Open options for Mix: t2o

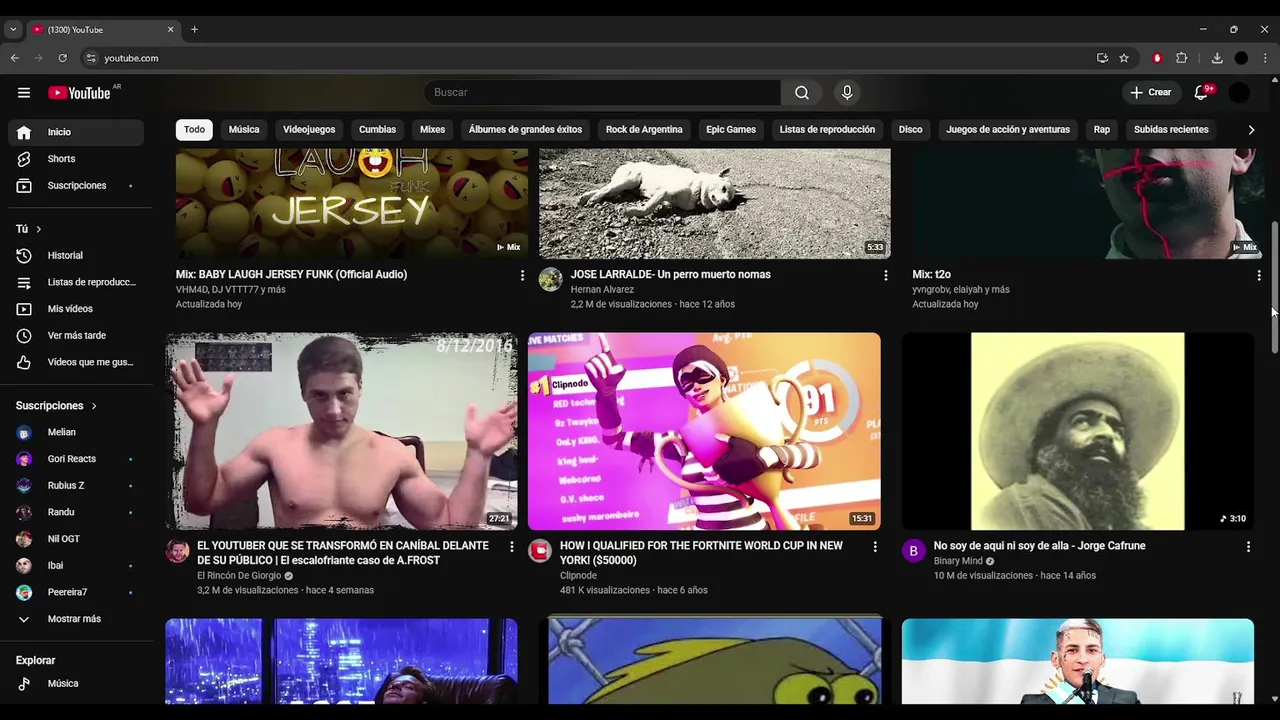point(1258,275)
